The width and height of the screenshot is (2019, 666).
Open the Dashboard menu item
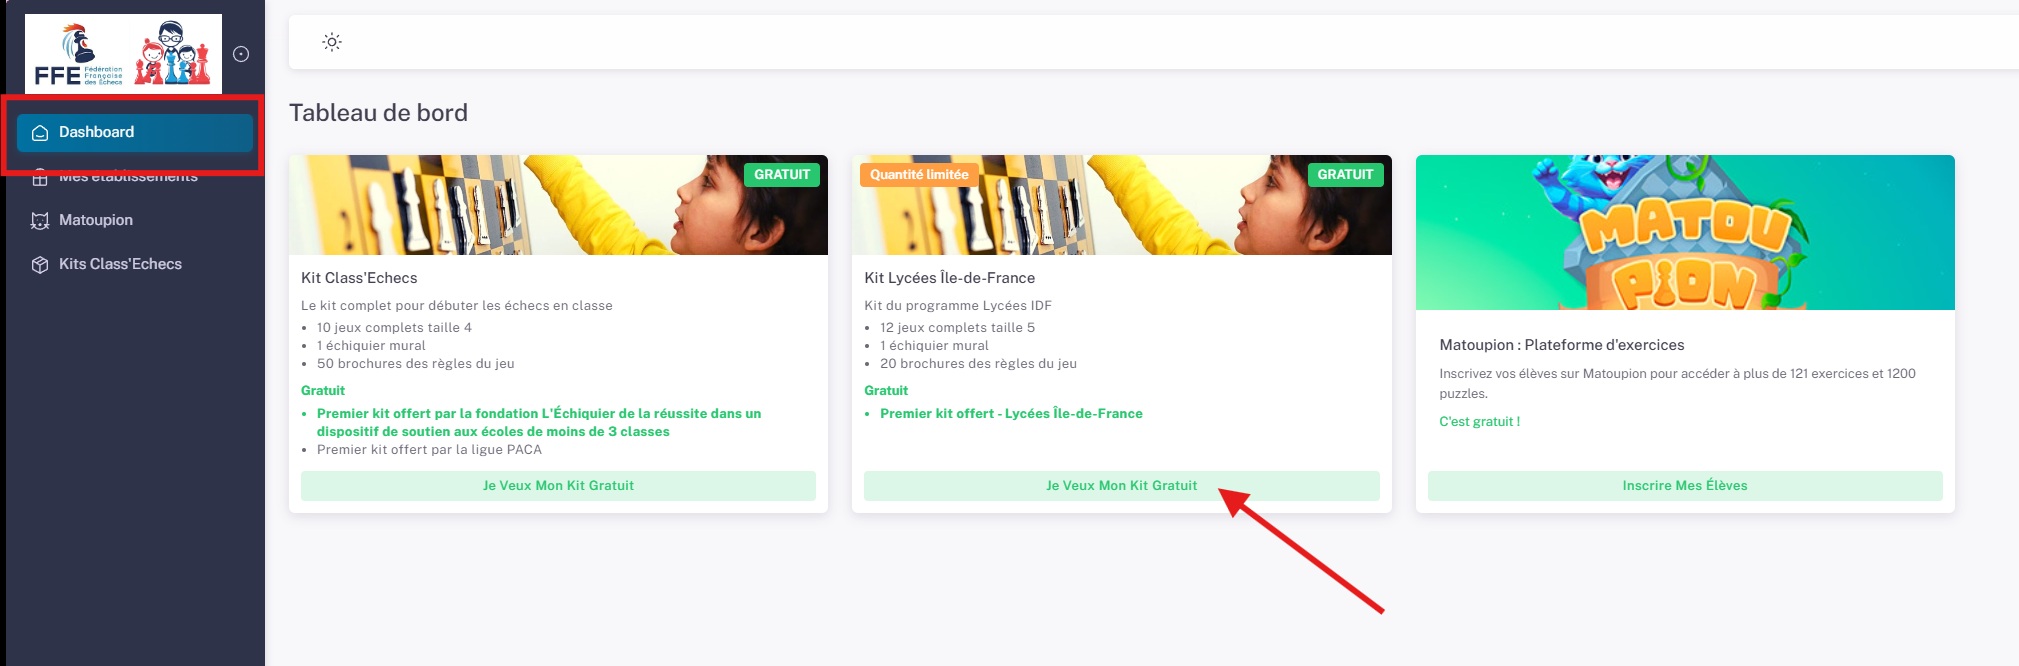(x=96, y=132)
